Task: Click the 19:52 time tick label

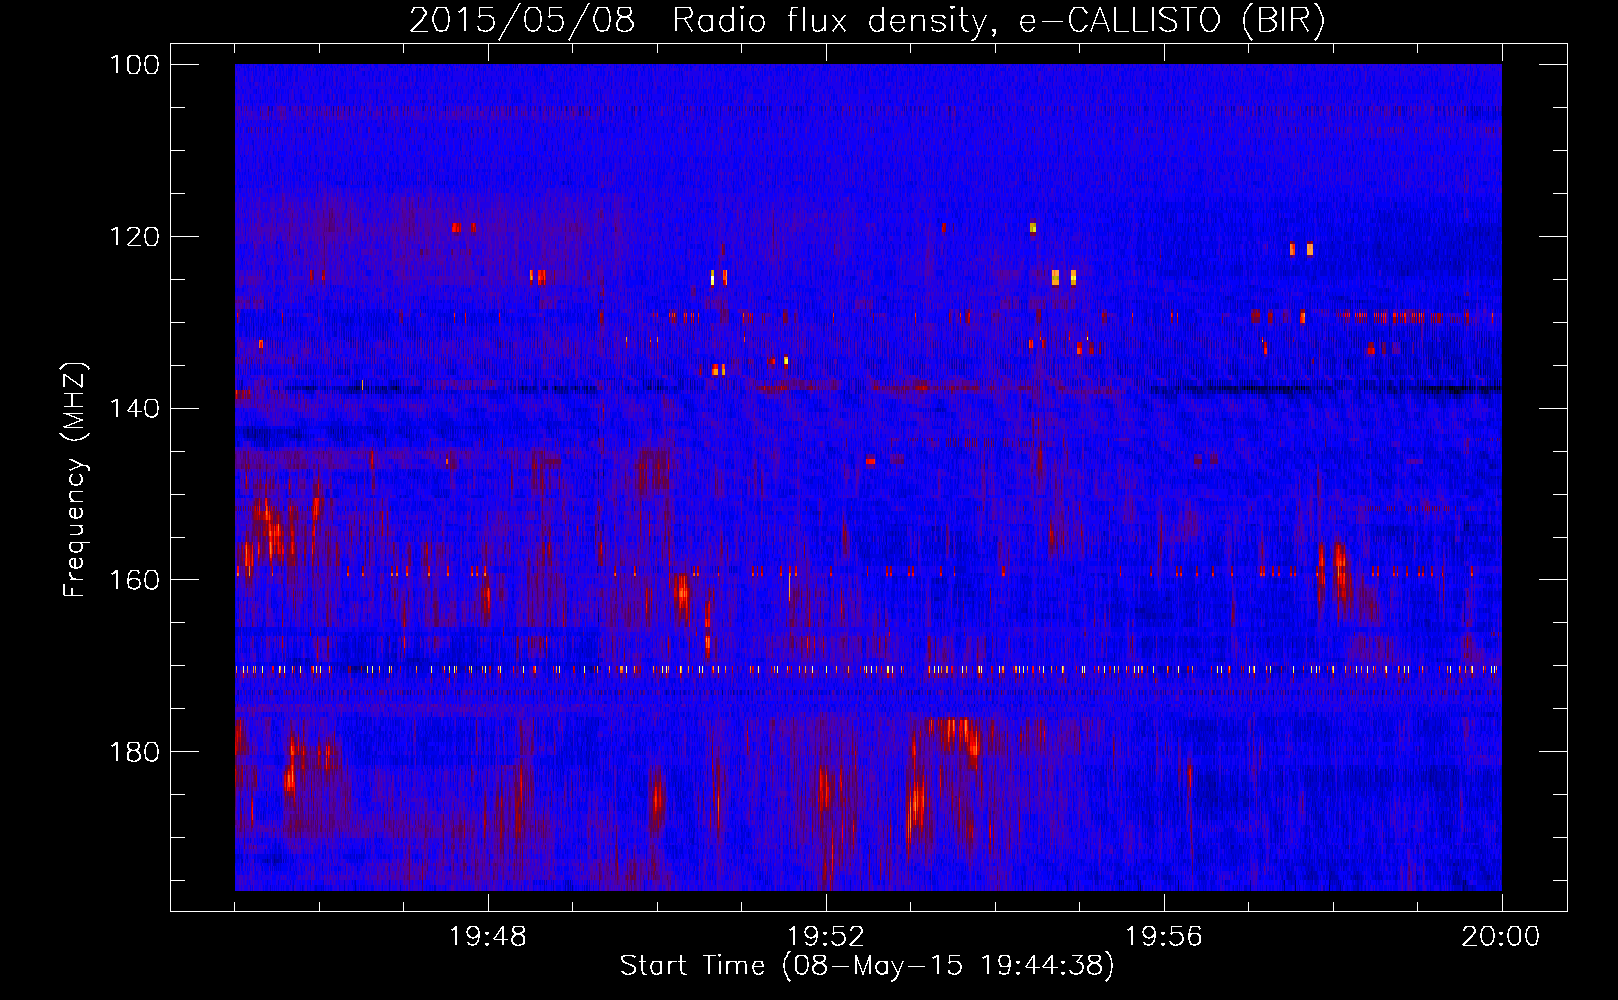Action: click(826, 937)
